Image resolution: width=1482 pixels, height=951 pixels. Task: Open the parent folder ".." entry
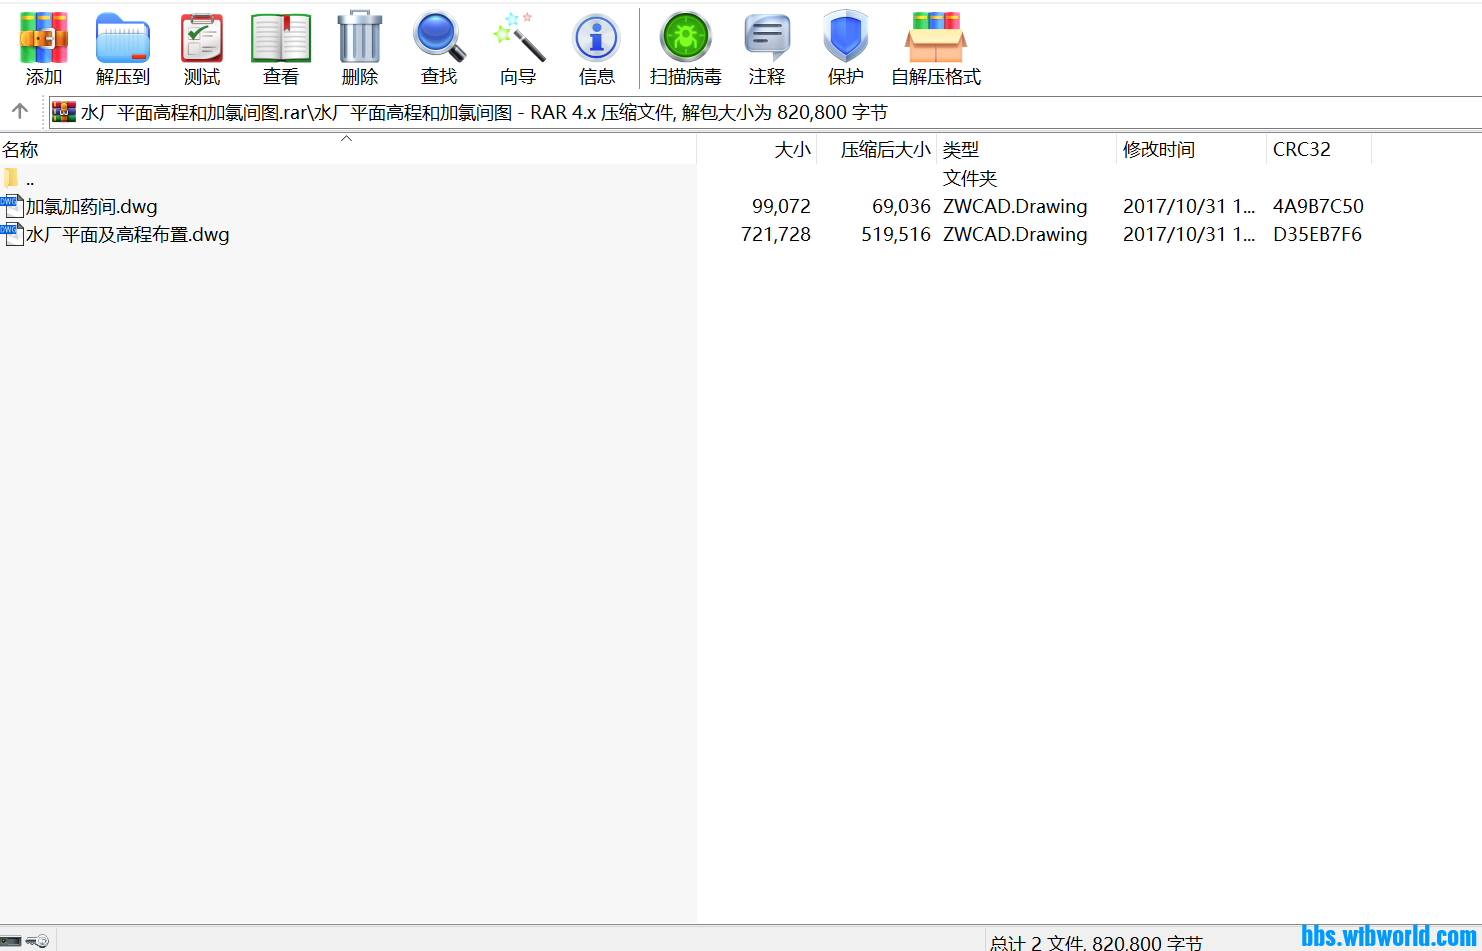(29, 180)
